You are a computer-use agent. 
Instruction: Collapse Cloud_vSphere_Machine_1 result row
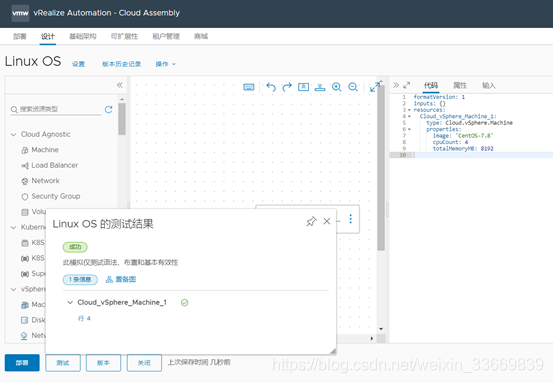pyautogui.click(x=70, y=303)
